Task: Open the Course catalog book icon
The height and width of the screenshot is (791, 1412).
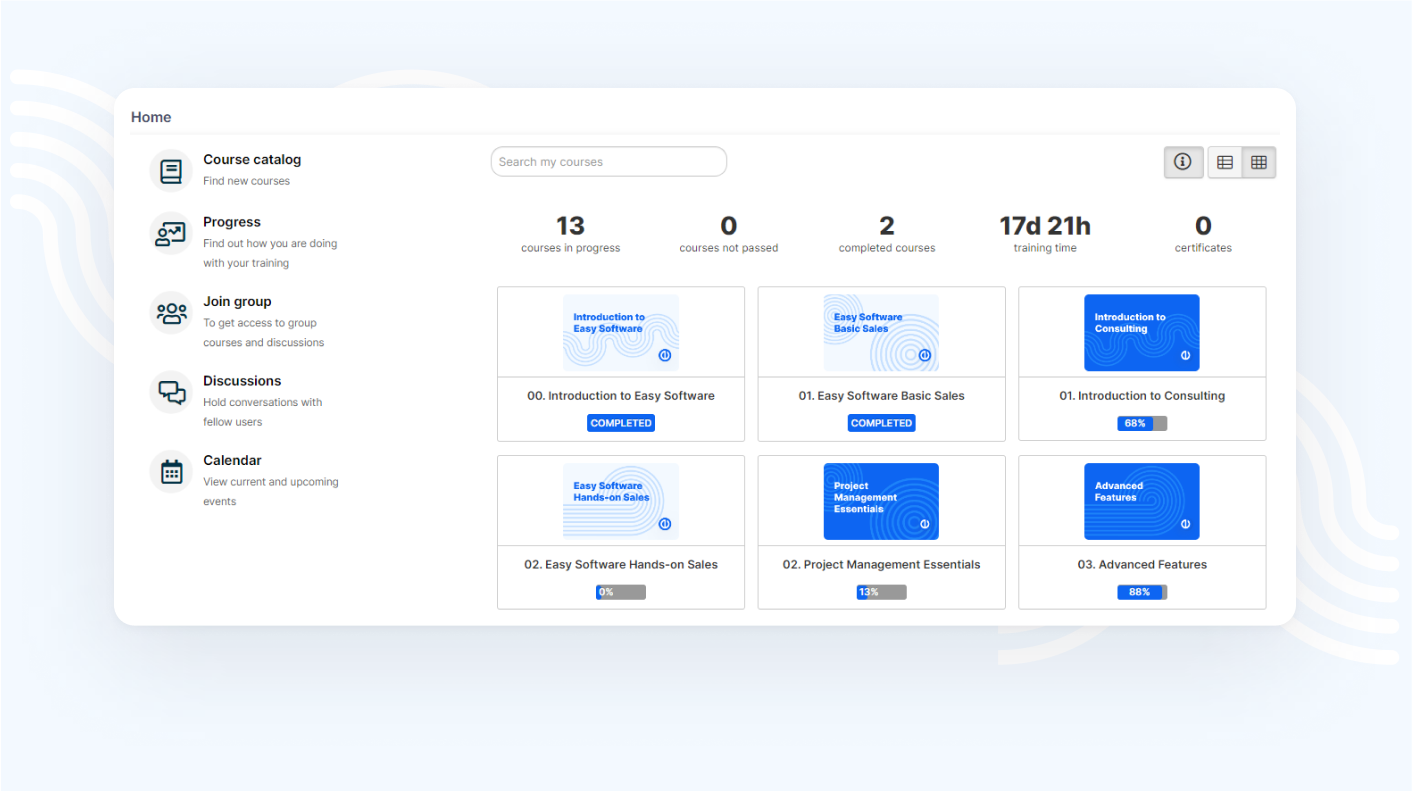Action: pyautogui.click(x=171, y=171)
